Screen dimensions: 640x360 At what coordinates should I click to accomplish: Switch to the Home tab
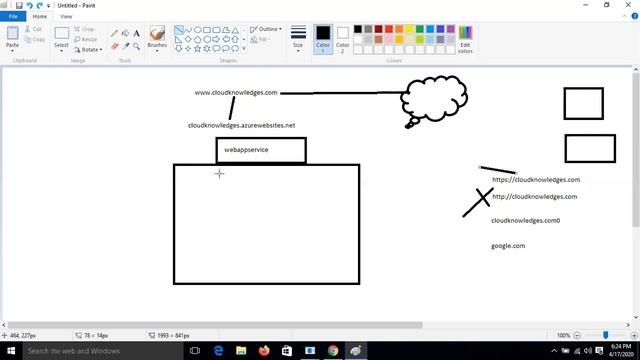[40, 16]
